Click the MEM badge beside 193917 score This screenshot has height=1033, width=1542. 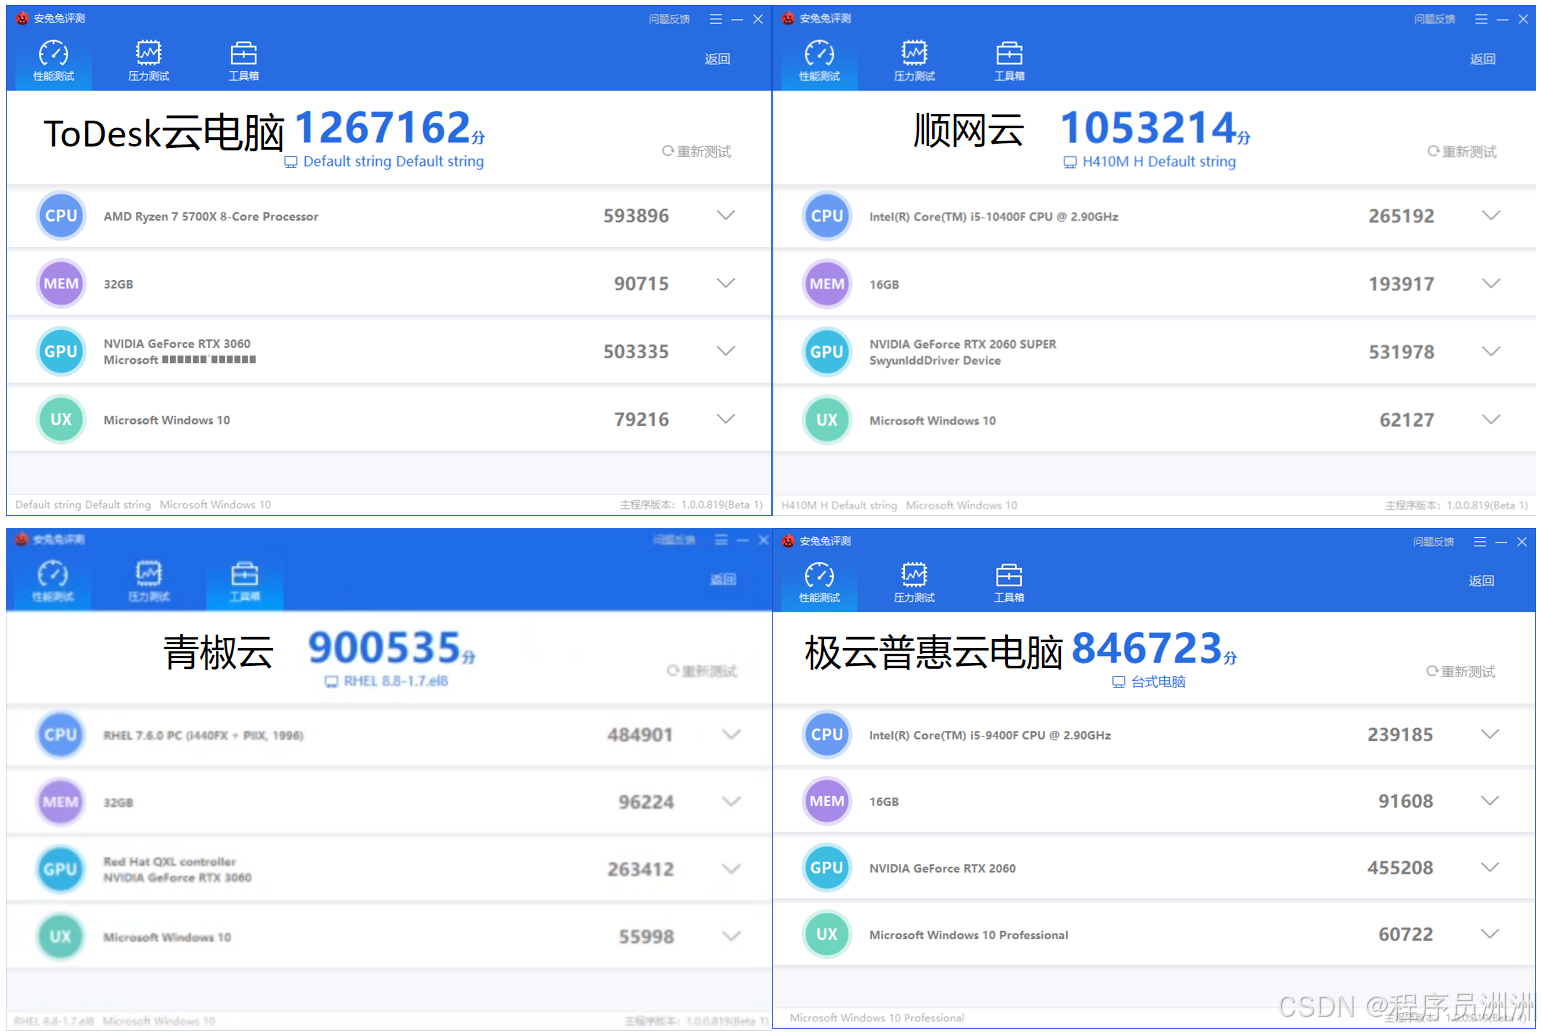coord(827,284)
